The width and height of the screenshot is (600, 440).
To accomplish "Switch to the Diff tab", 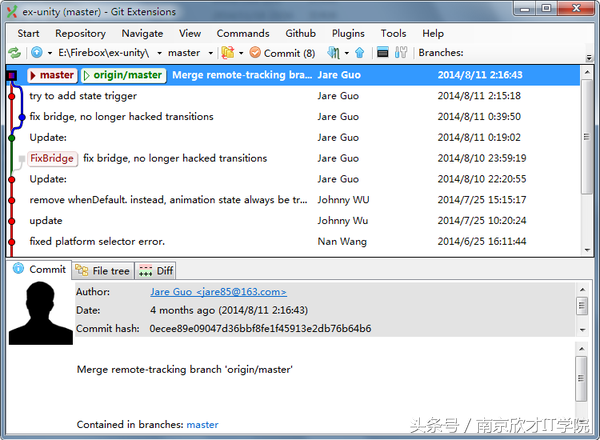I will click(156, 271).
